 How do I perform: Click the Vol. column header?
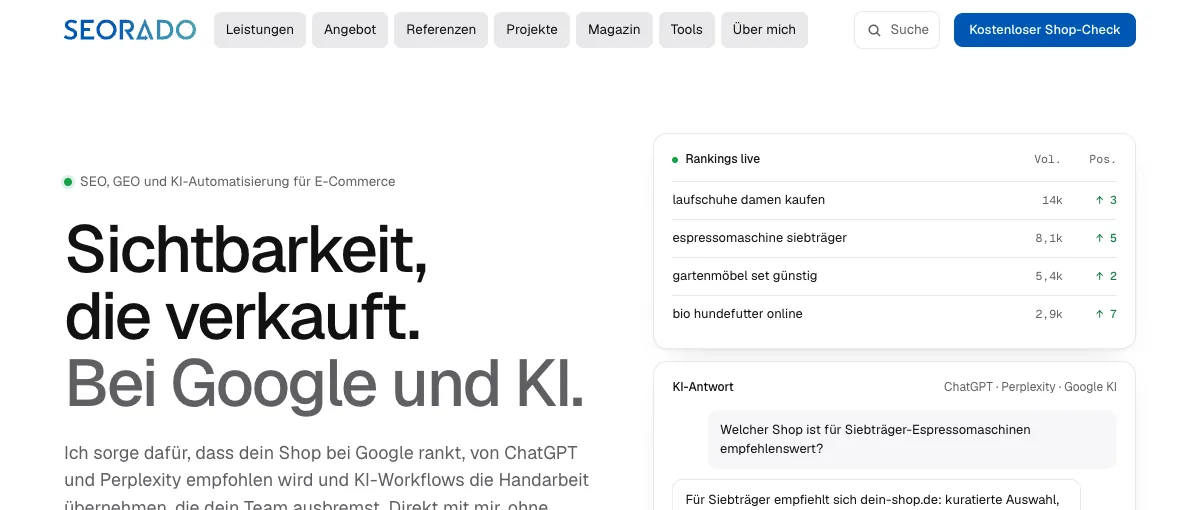pos(1048,160)
